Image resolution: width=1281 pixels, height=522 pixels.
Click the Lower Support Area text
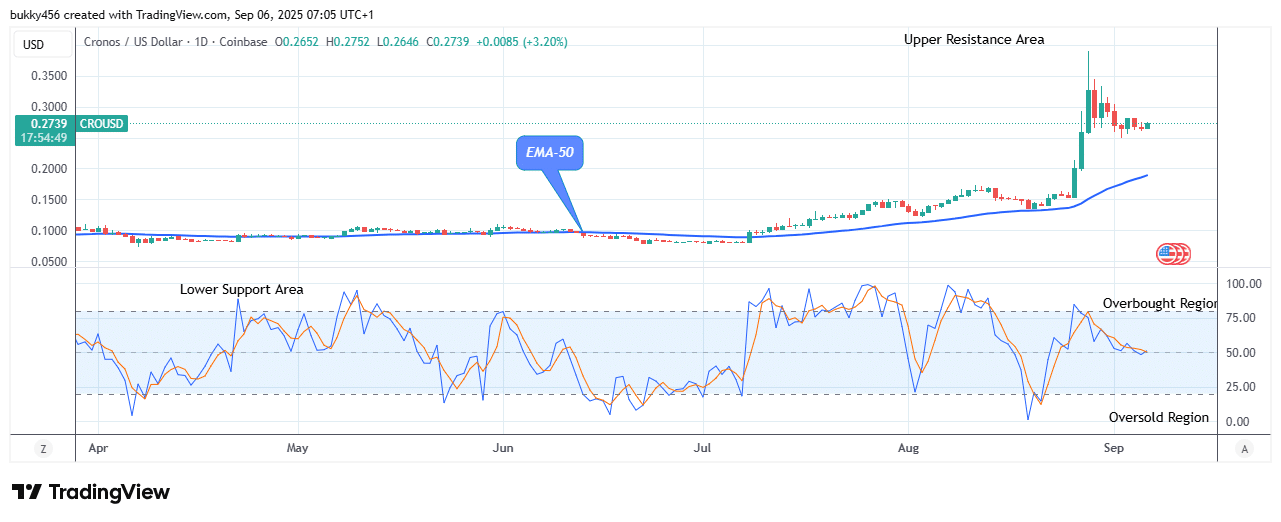[x=242, y=289]
